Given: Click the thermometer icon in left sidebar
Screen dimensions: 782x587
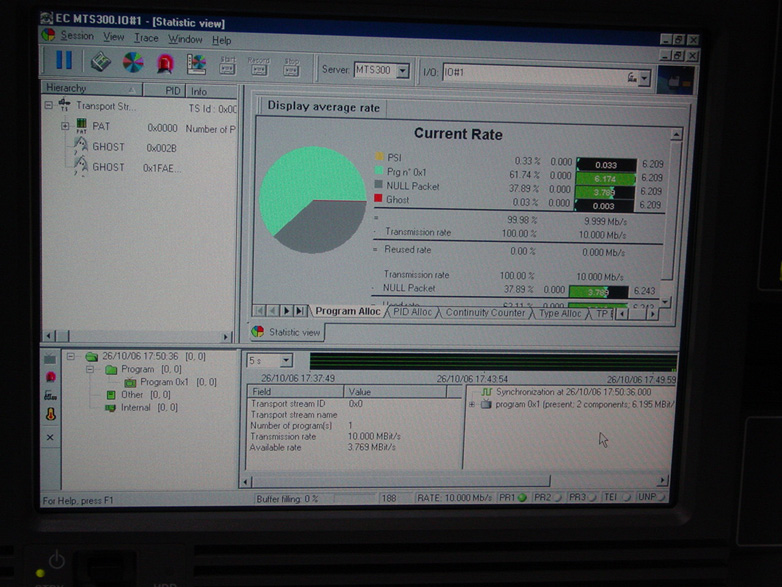Looking at the screenshot, I should point(50,414).
